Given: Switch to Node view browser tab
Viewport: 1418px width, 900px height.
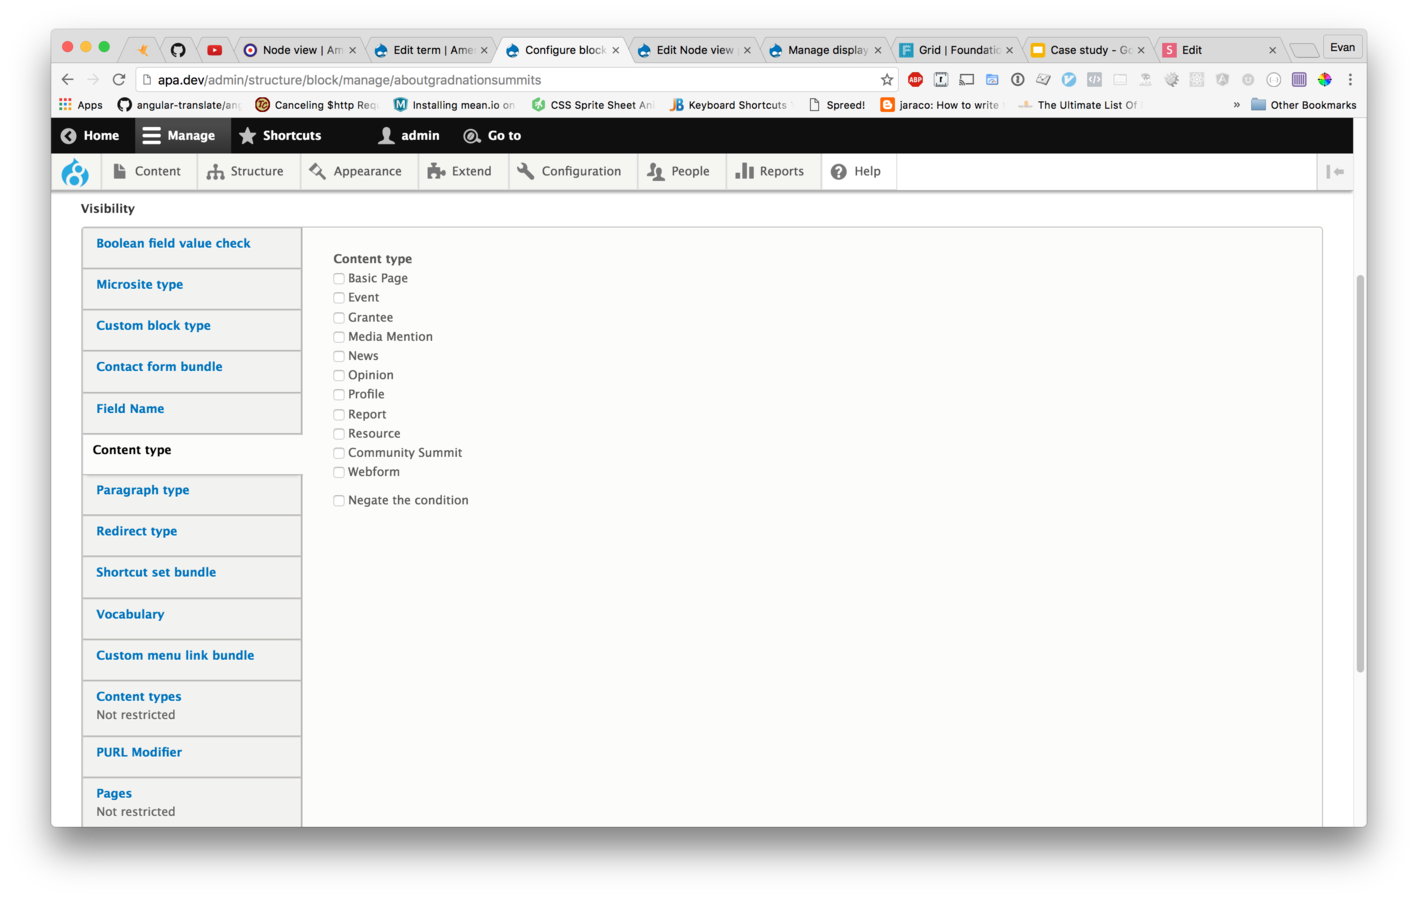Looking at the screenshot, I should pos(299,49).
